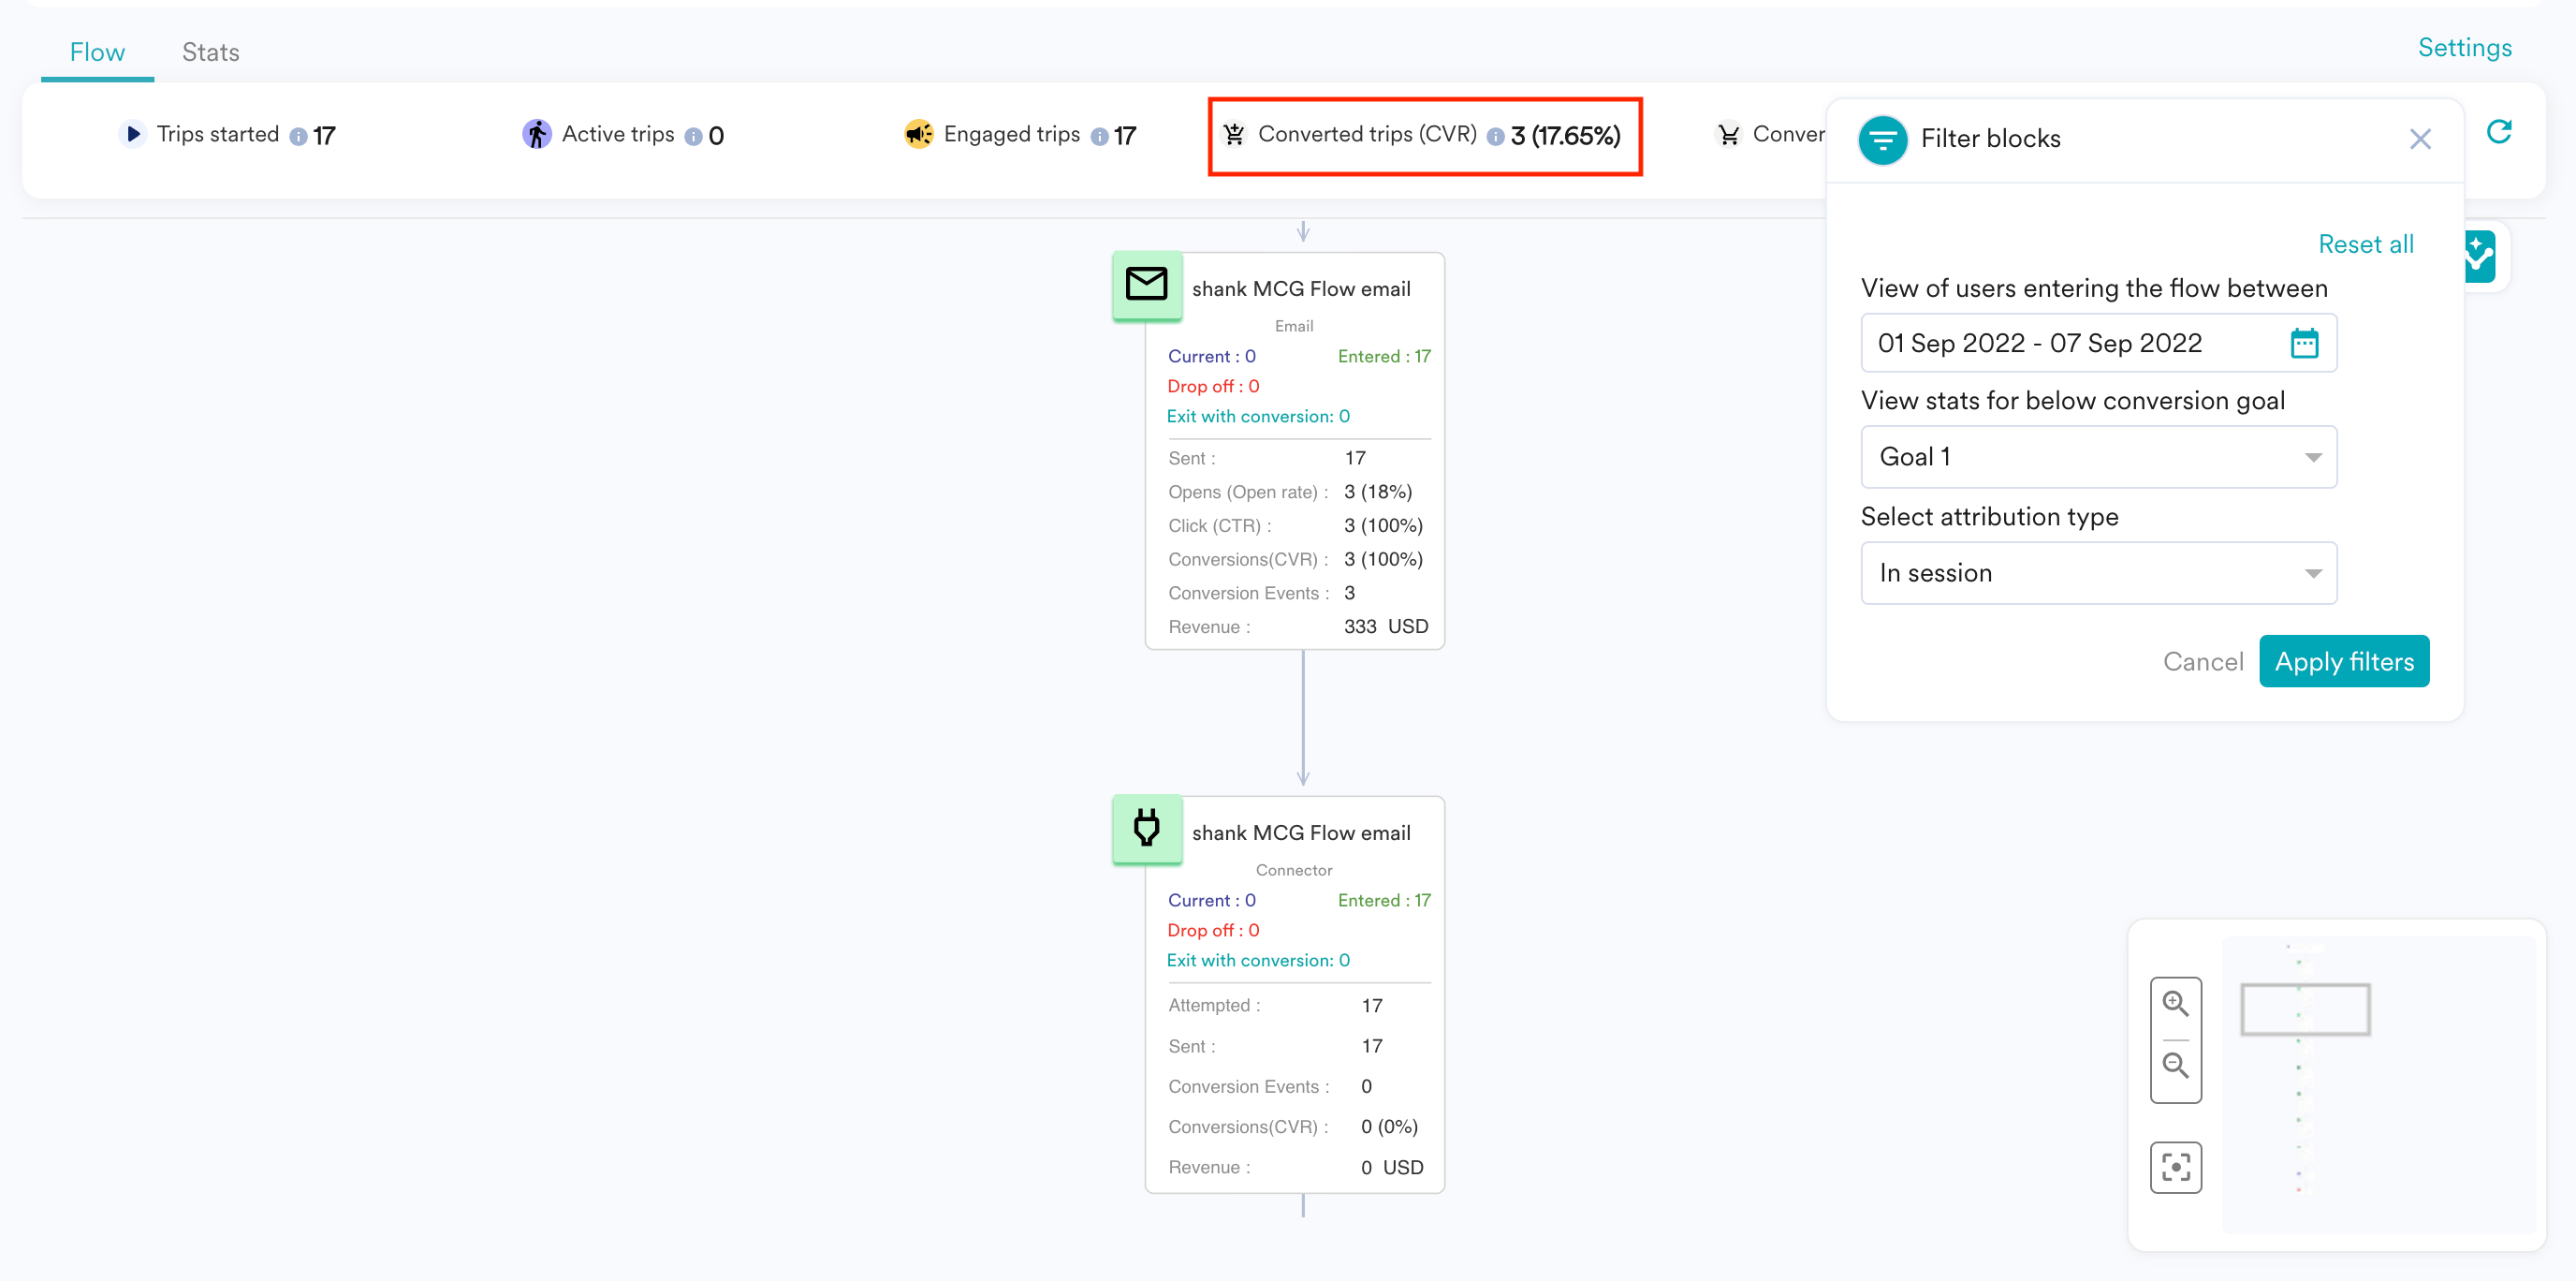The height and width of the screenshot is (1281, 2576).
Task: Zoom out on the flow canvas
Action: click(x=2175, y=1065)
